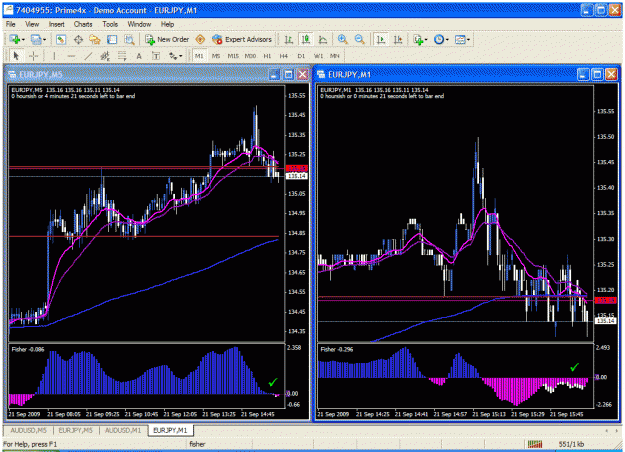Zoom out on the chart

pyautogui.click(x=359, y=39)
